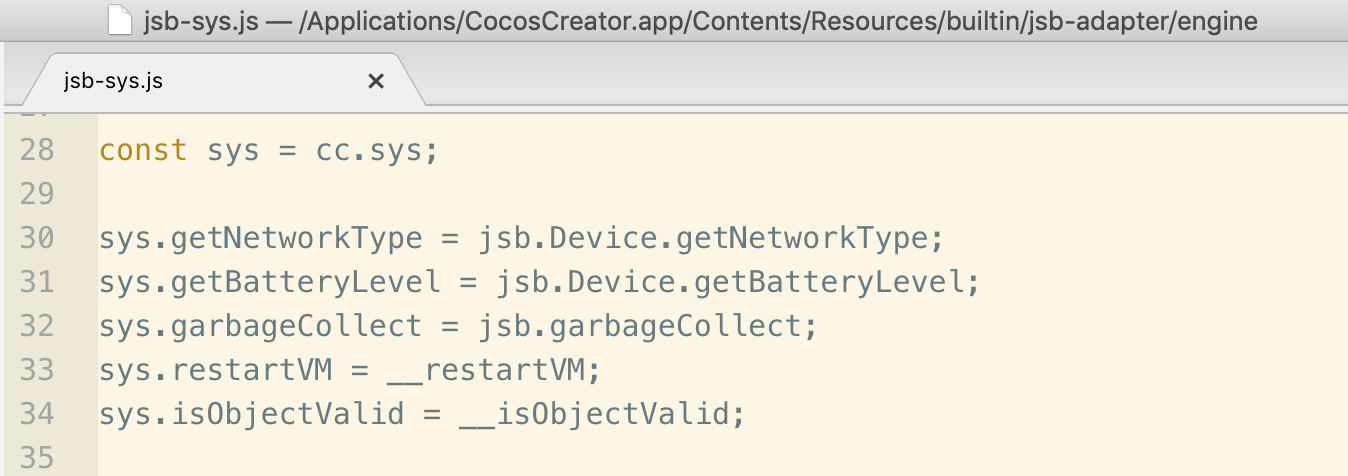Place cursor in cc.sys on line 28
Image resolution: width=1348 pixels, height=476 pixels.
[377, 150]
